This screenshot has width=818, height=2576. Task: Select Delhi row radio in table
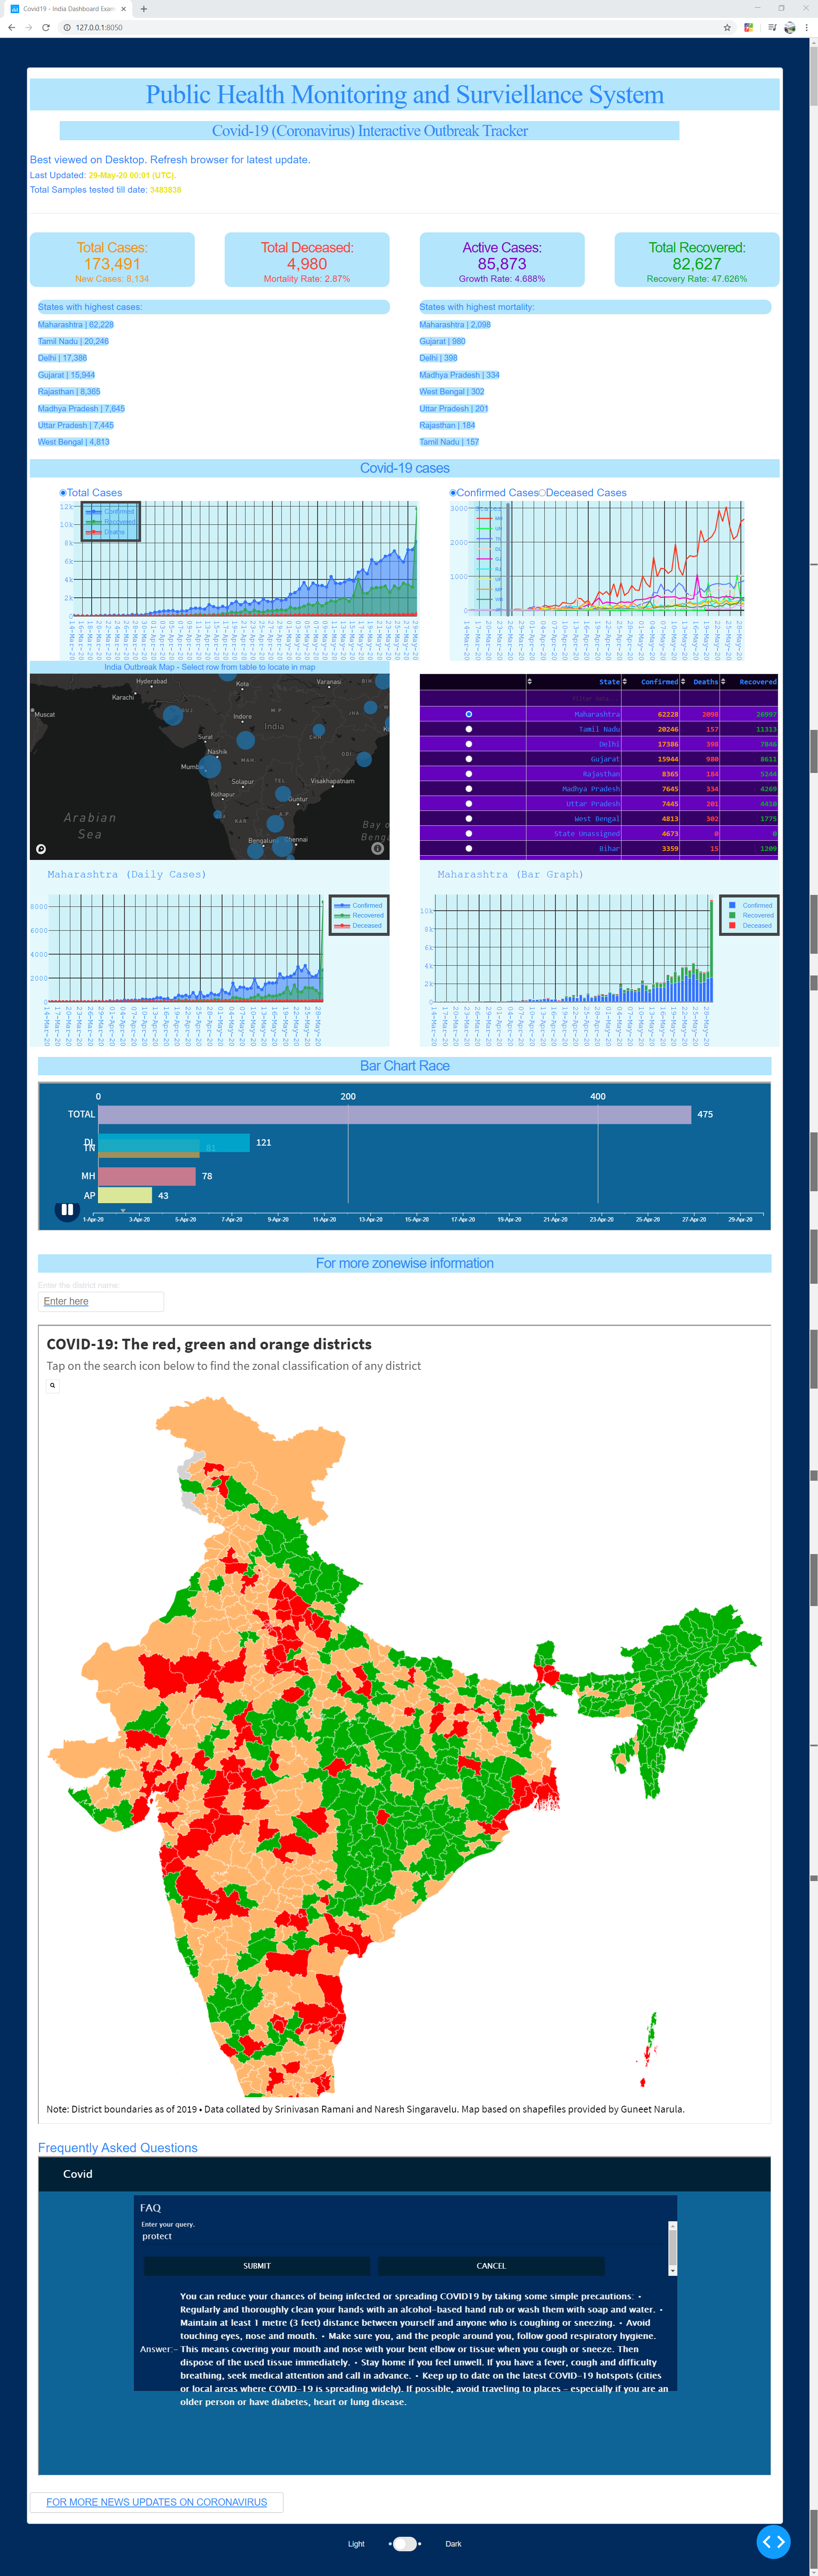[468, 744]
